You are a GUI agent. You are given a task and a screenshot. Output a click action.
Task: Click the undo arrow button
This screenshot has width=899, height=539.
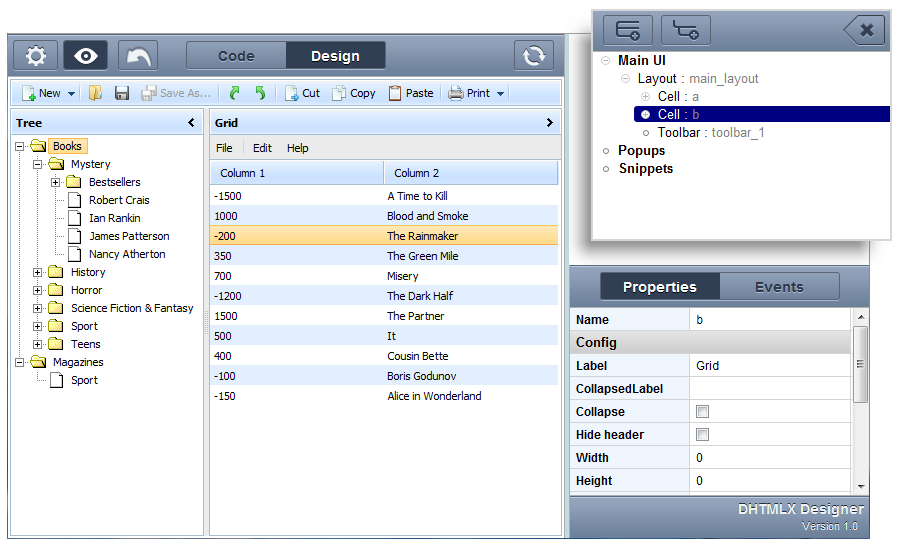138,56
